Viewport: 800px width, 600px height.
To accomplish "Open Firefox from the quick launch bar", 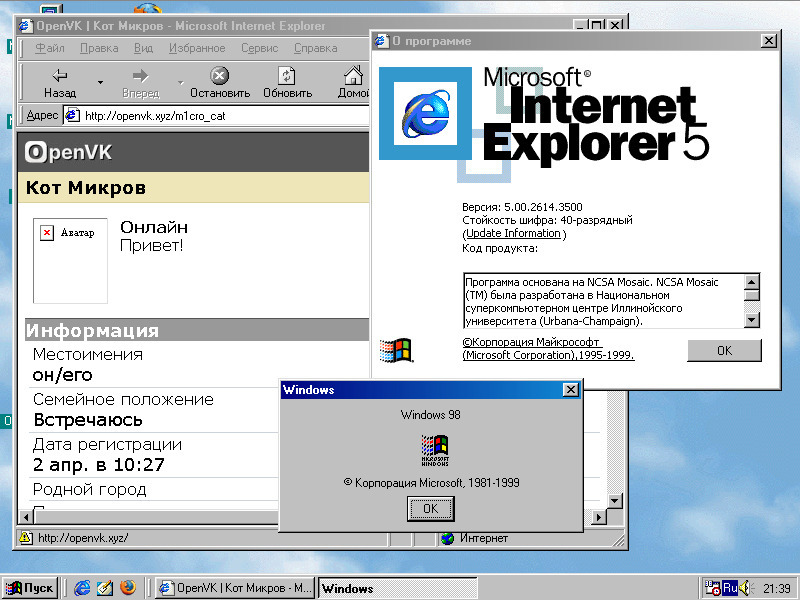I will (x=127, y=588).
